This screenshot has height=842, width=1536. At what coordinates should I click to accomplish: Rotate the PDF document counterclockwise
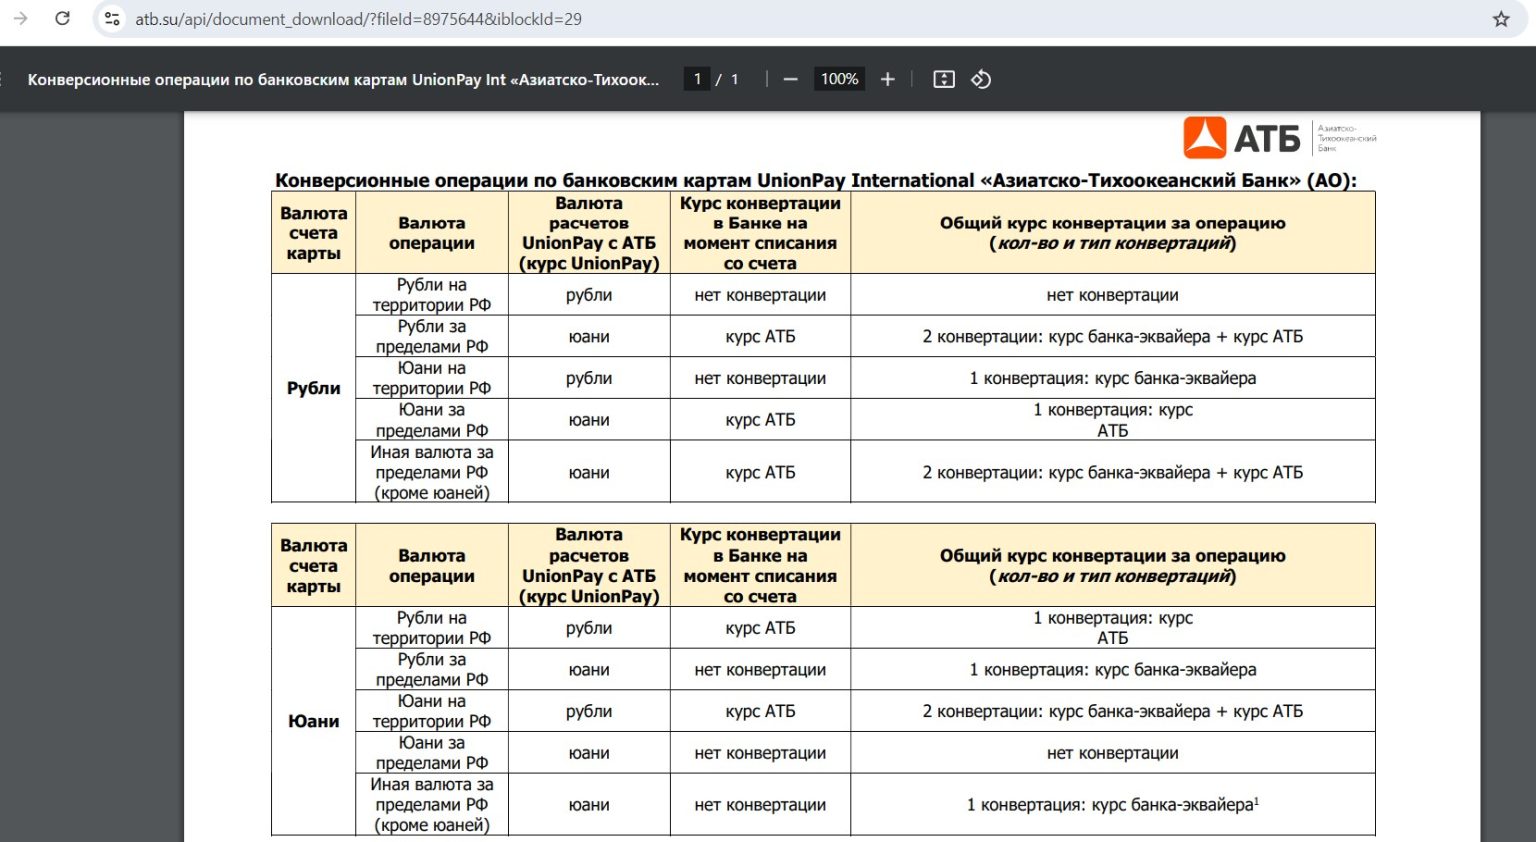pyautogui.click(x=981, y=79)
